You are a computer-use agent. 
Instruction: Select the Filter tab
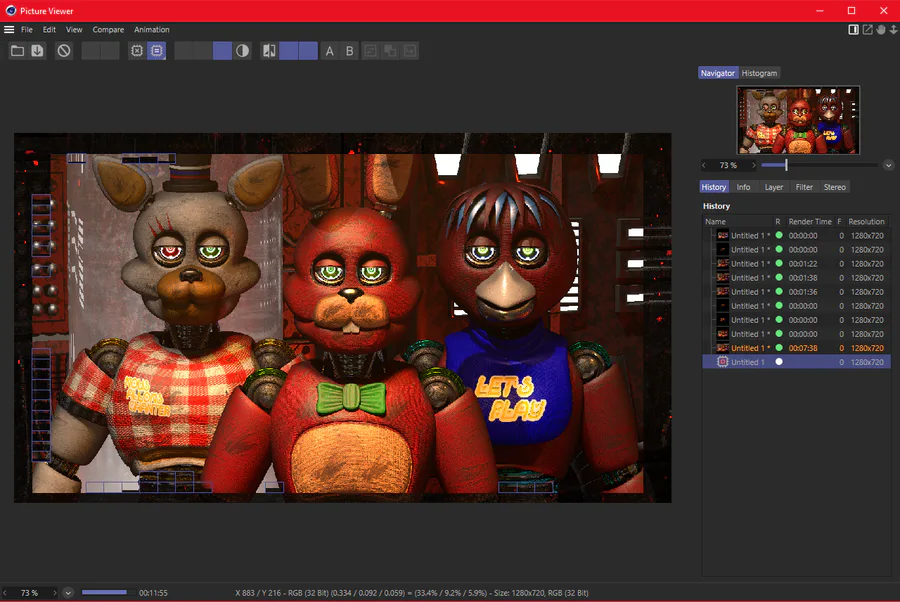804,187
